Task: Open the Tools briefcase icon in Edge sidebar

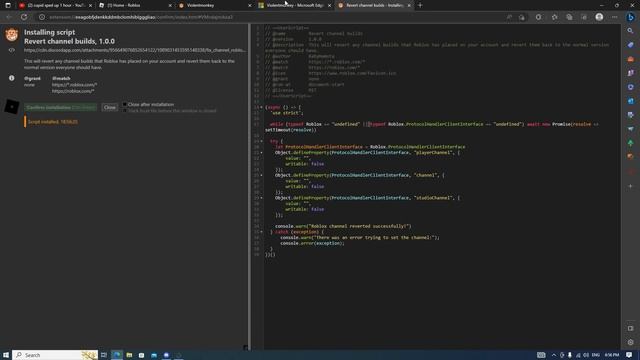Action: pyautogui.click(x=631, y=59)
